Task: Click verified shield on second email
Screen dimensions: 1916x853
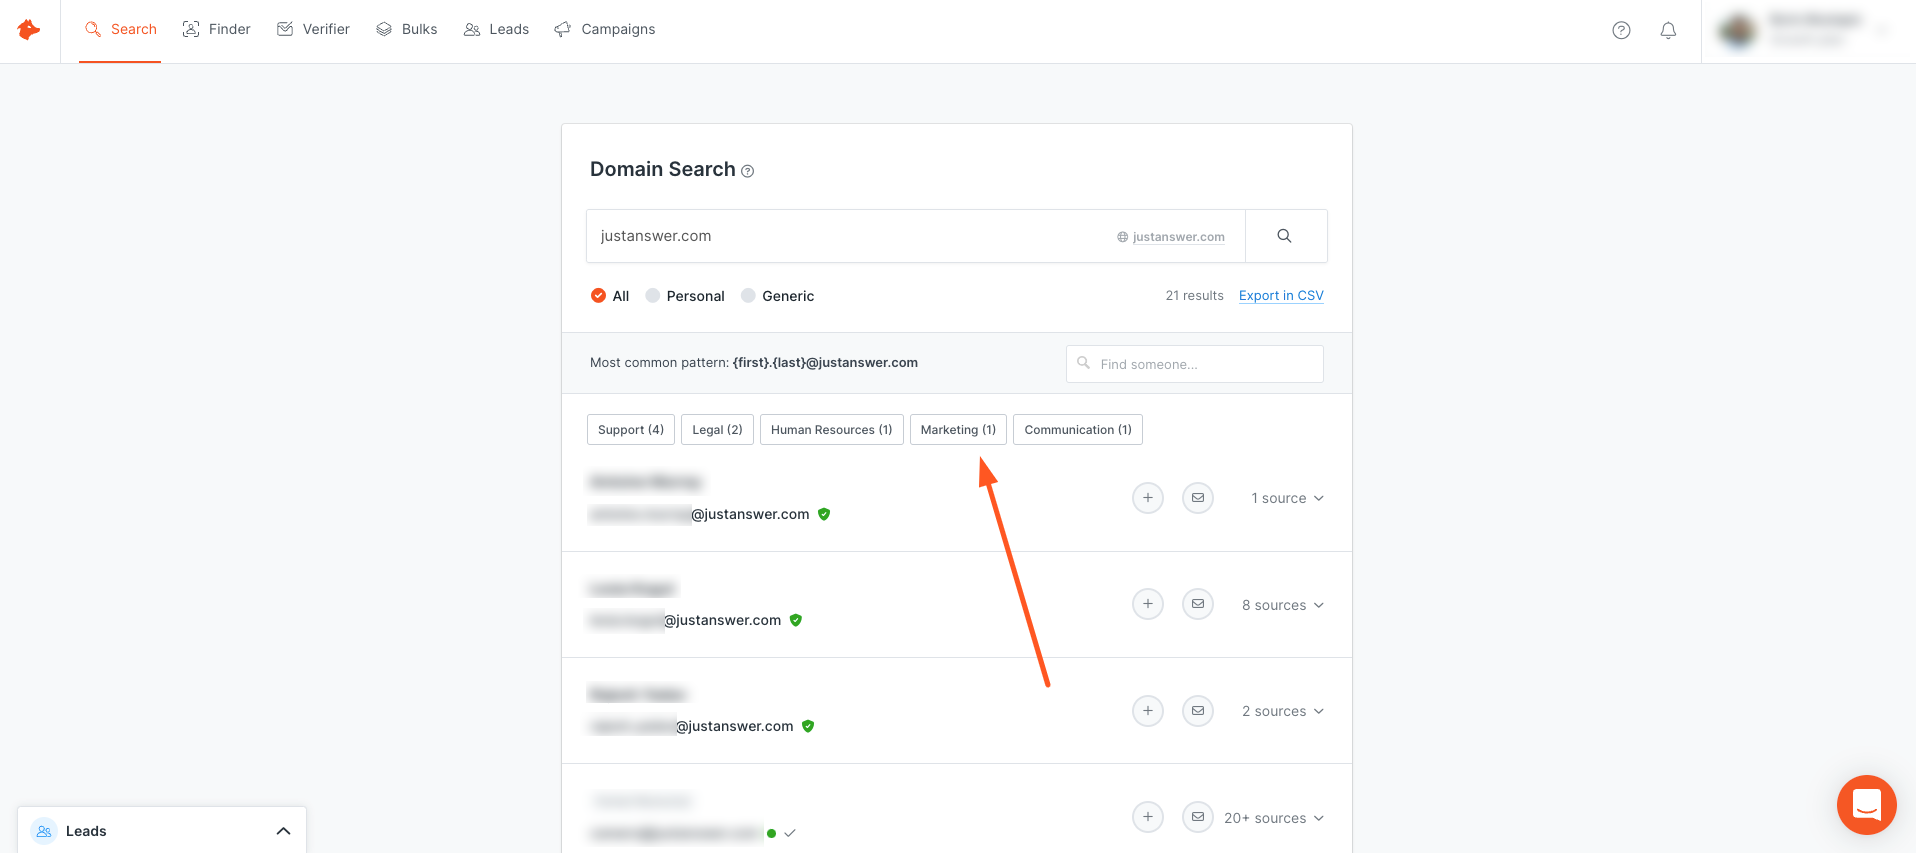Action: point(796,620)
